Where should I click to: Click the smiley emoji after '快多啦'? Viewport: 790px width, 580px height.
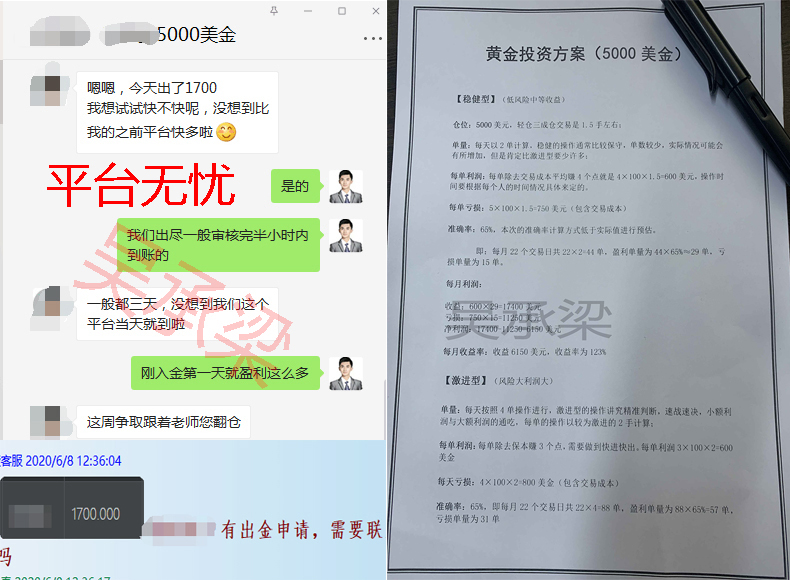pyautogui.click(x=226, y=133)
